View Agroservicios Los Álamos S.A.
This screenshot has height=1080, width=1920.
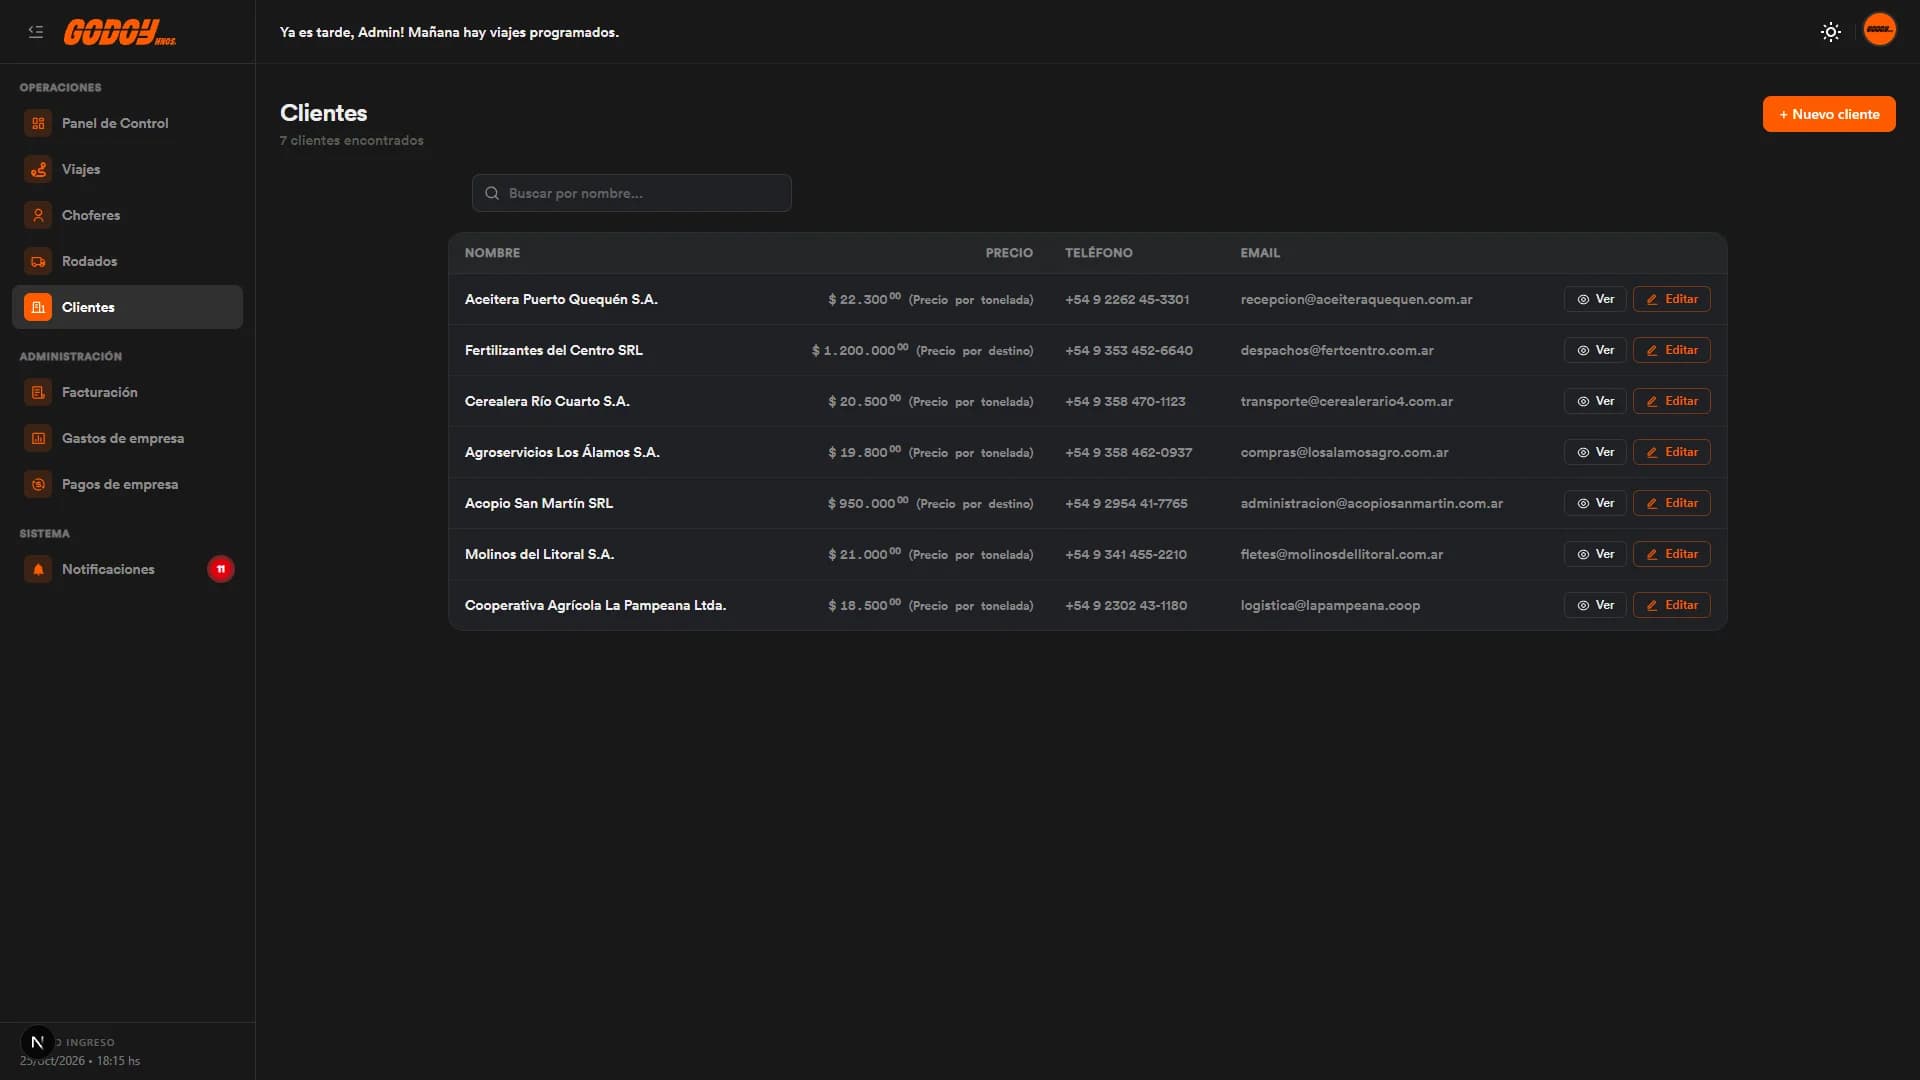coord(1595,452)
